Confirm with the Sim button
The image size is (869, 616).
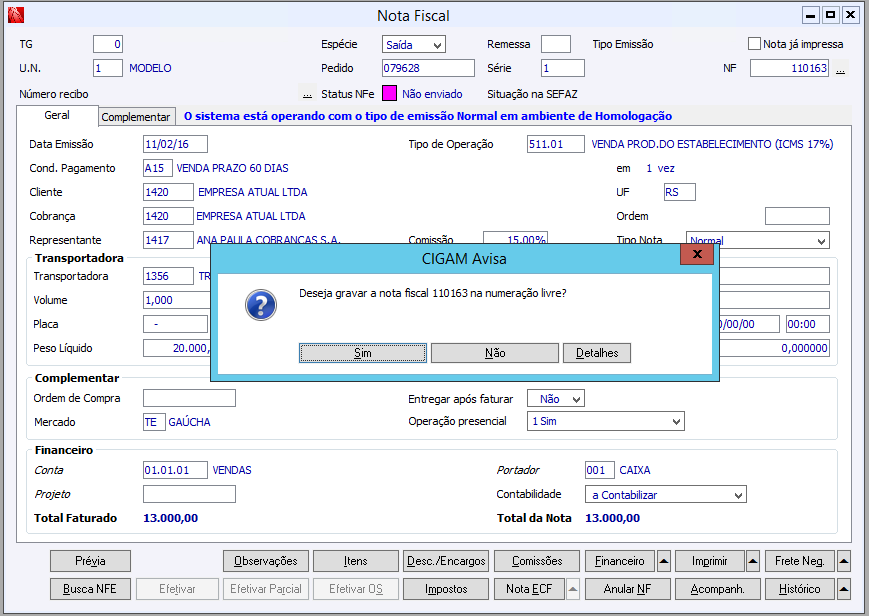pyautogui.click(x=363, y=353)
